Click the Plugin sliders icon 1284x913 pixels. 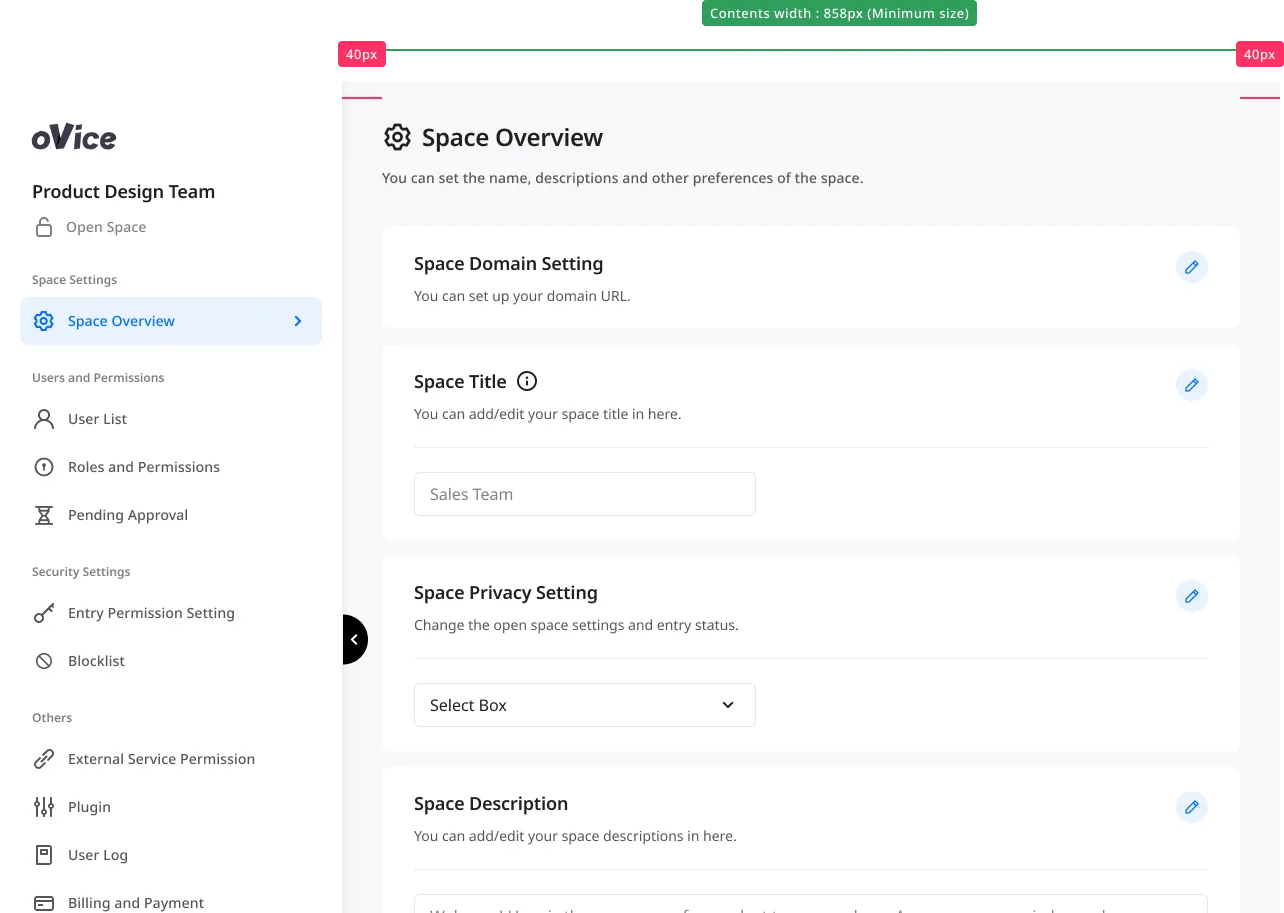[44, 807]
